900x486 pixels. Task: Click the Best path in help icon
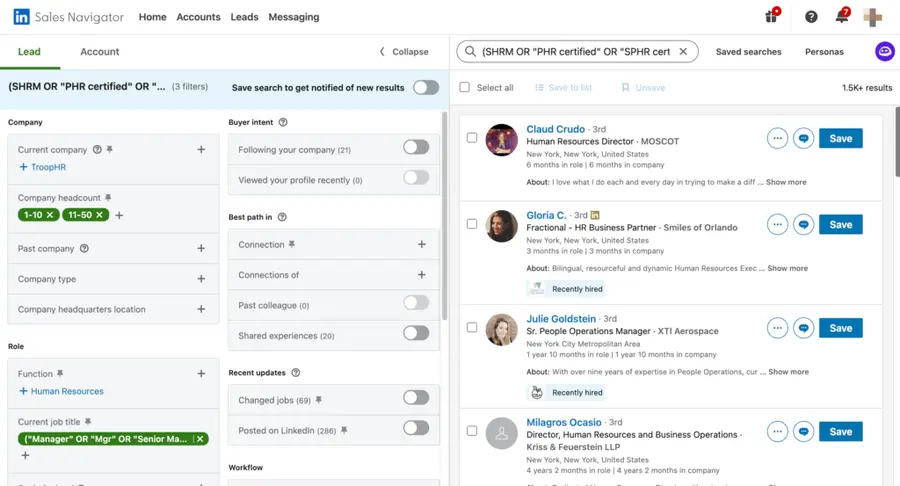tap(282, 217)
